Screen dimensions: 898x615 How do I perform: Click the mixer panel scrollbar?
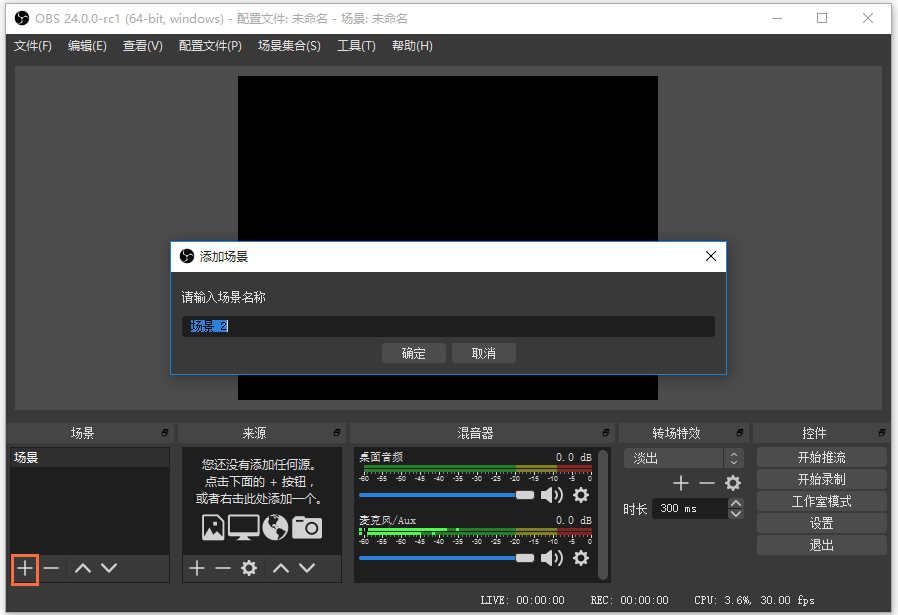[x=603, y=514]
